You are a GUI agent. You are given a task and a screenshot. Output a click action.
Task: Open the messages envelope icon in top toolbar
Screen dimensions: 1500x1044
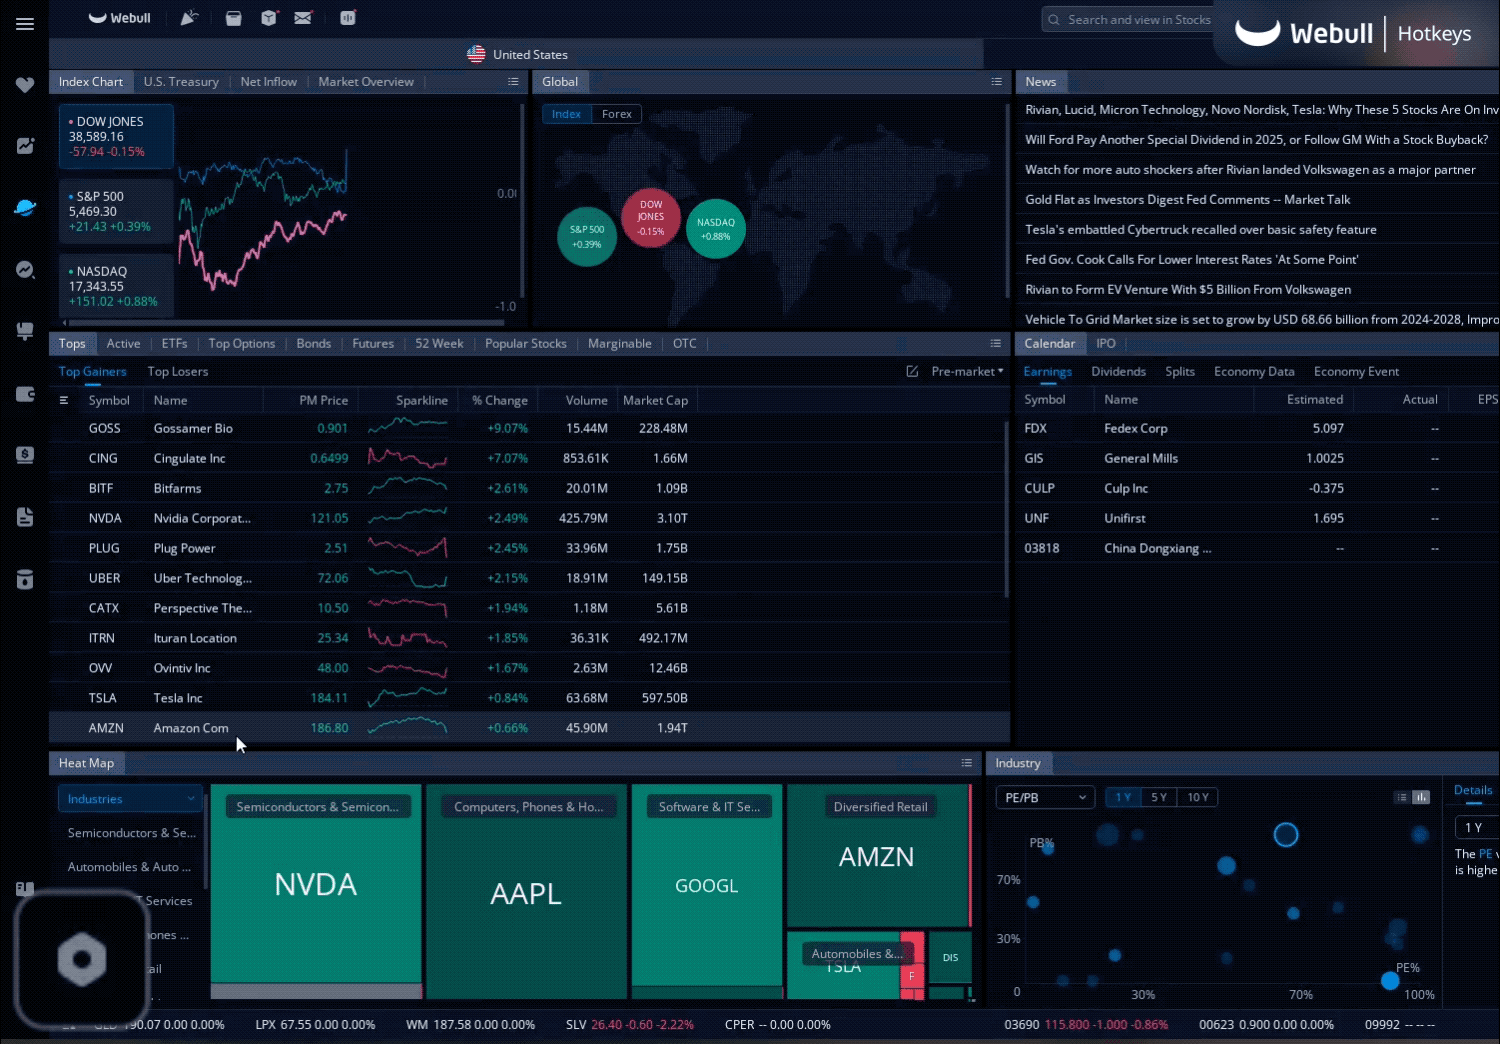[x=304, y=17]
